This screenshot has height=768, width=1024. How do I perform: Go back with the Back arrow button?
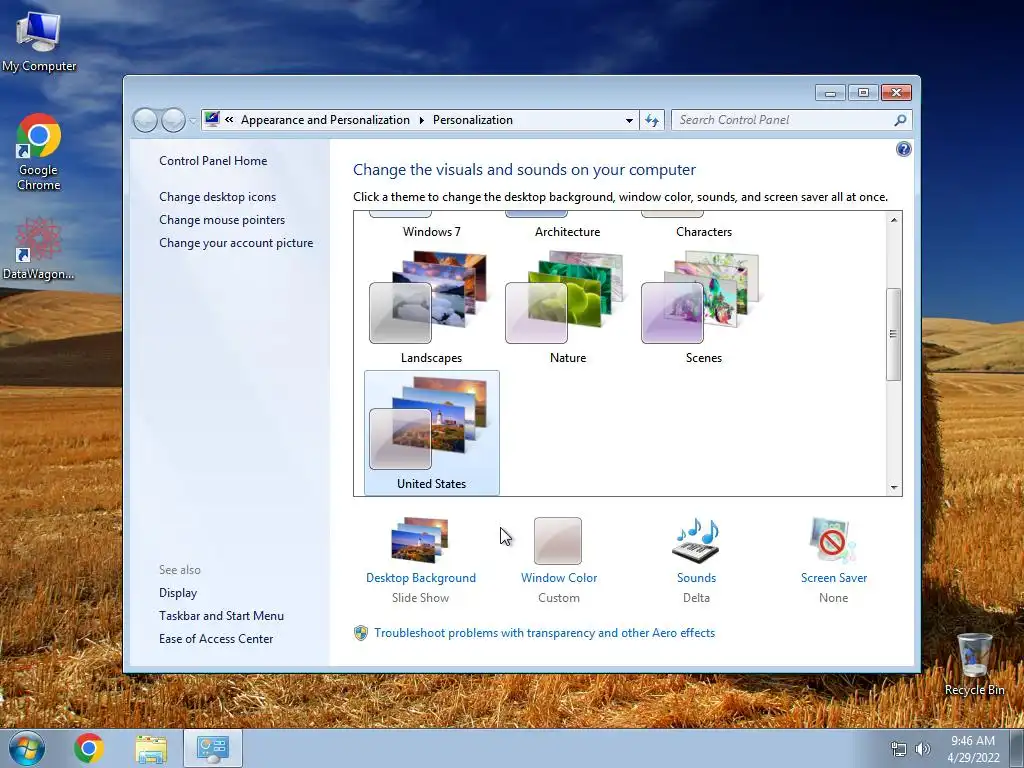click(145, 120)
